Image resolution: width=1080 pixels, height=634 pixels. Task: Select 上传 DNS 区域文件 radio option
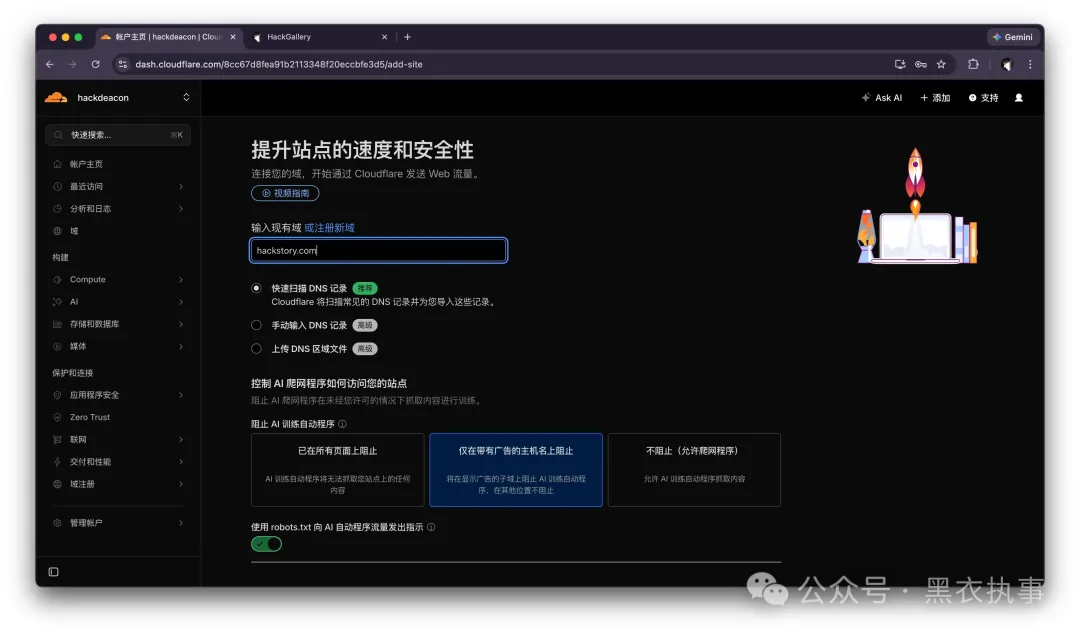(x=256, y=349)
